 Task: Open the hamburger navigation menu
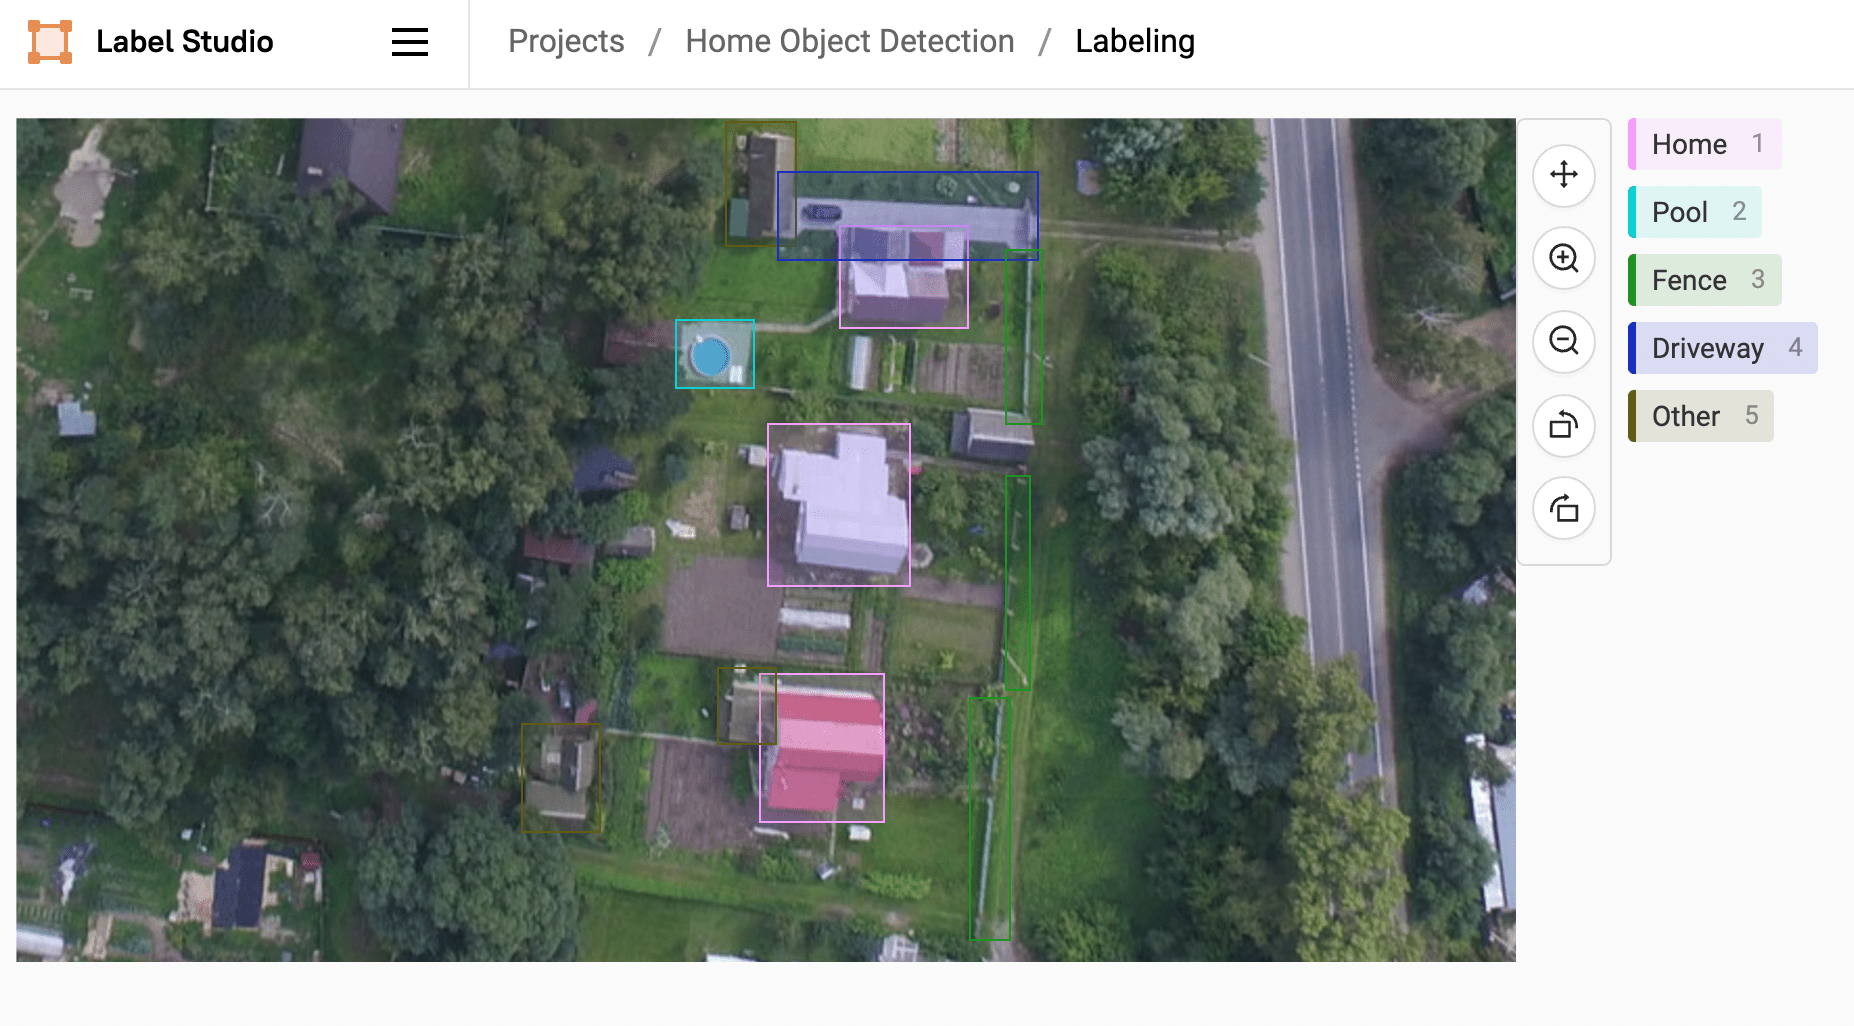pyautogui.click(x=409, y=43)
